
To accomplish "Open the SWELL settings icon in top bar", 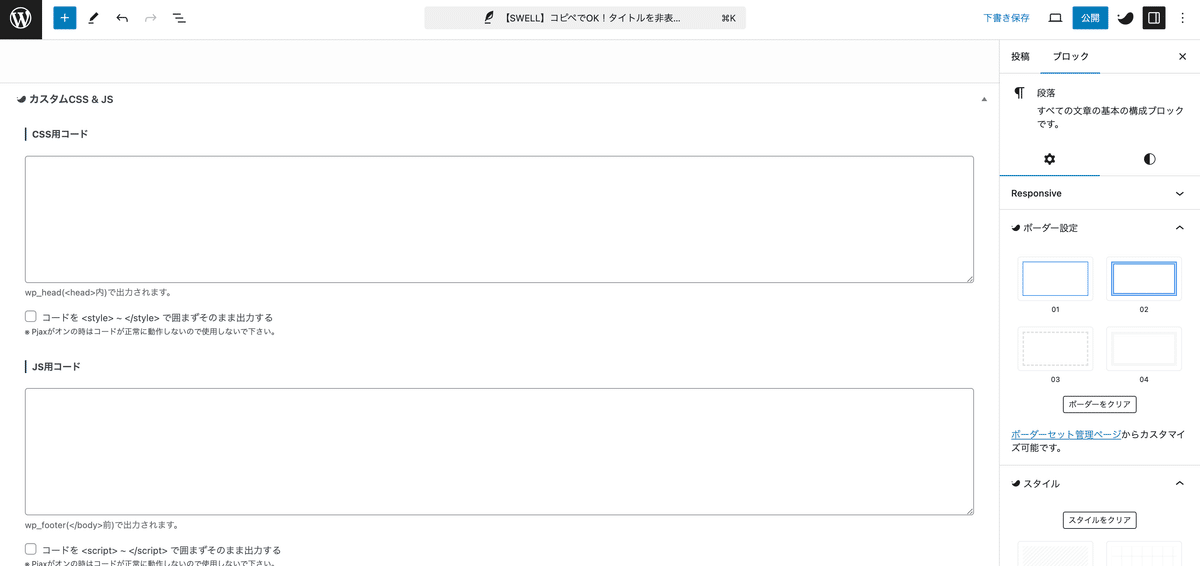I will click(1125, 18).
